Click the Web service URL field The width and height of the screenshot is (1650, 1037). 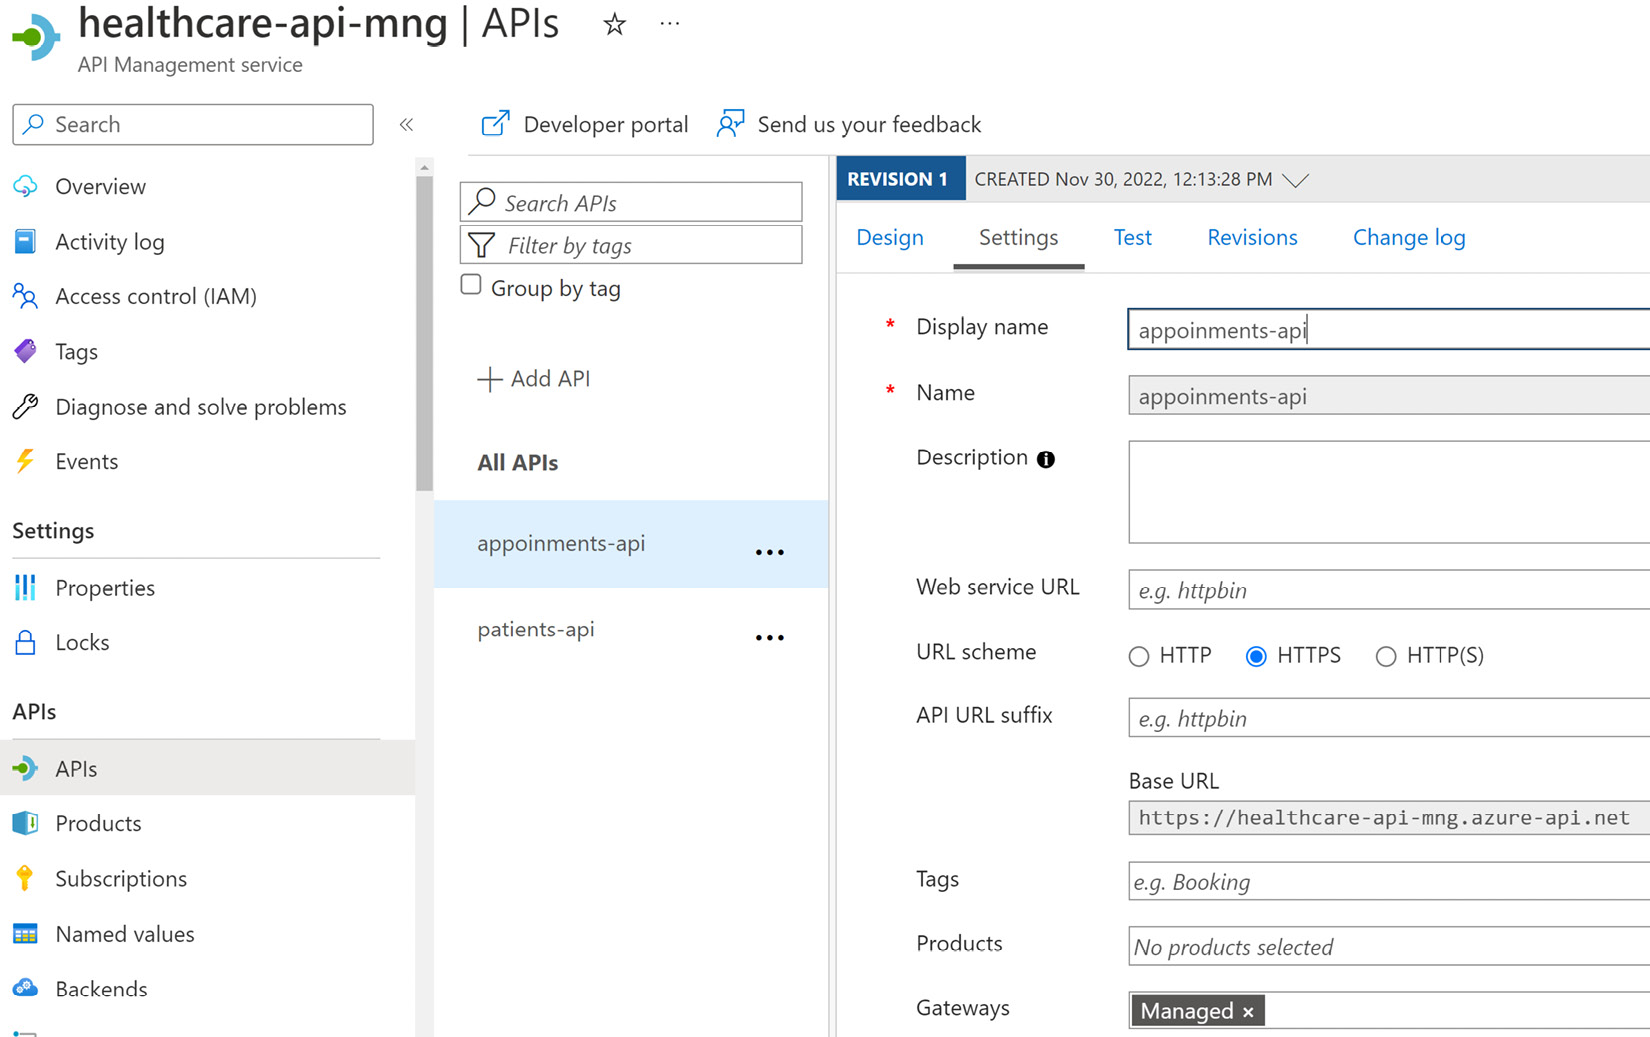point(1389,590)
